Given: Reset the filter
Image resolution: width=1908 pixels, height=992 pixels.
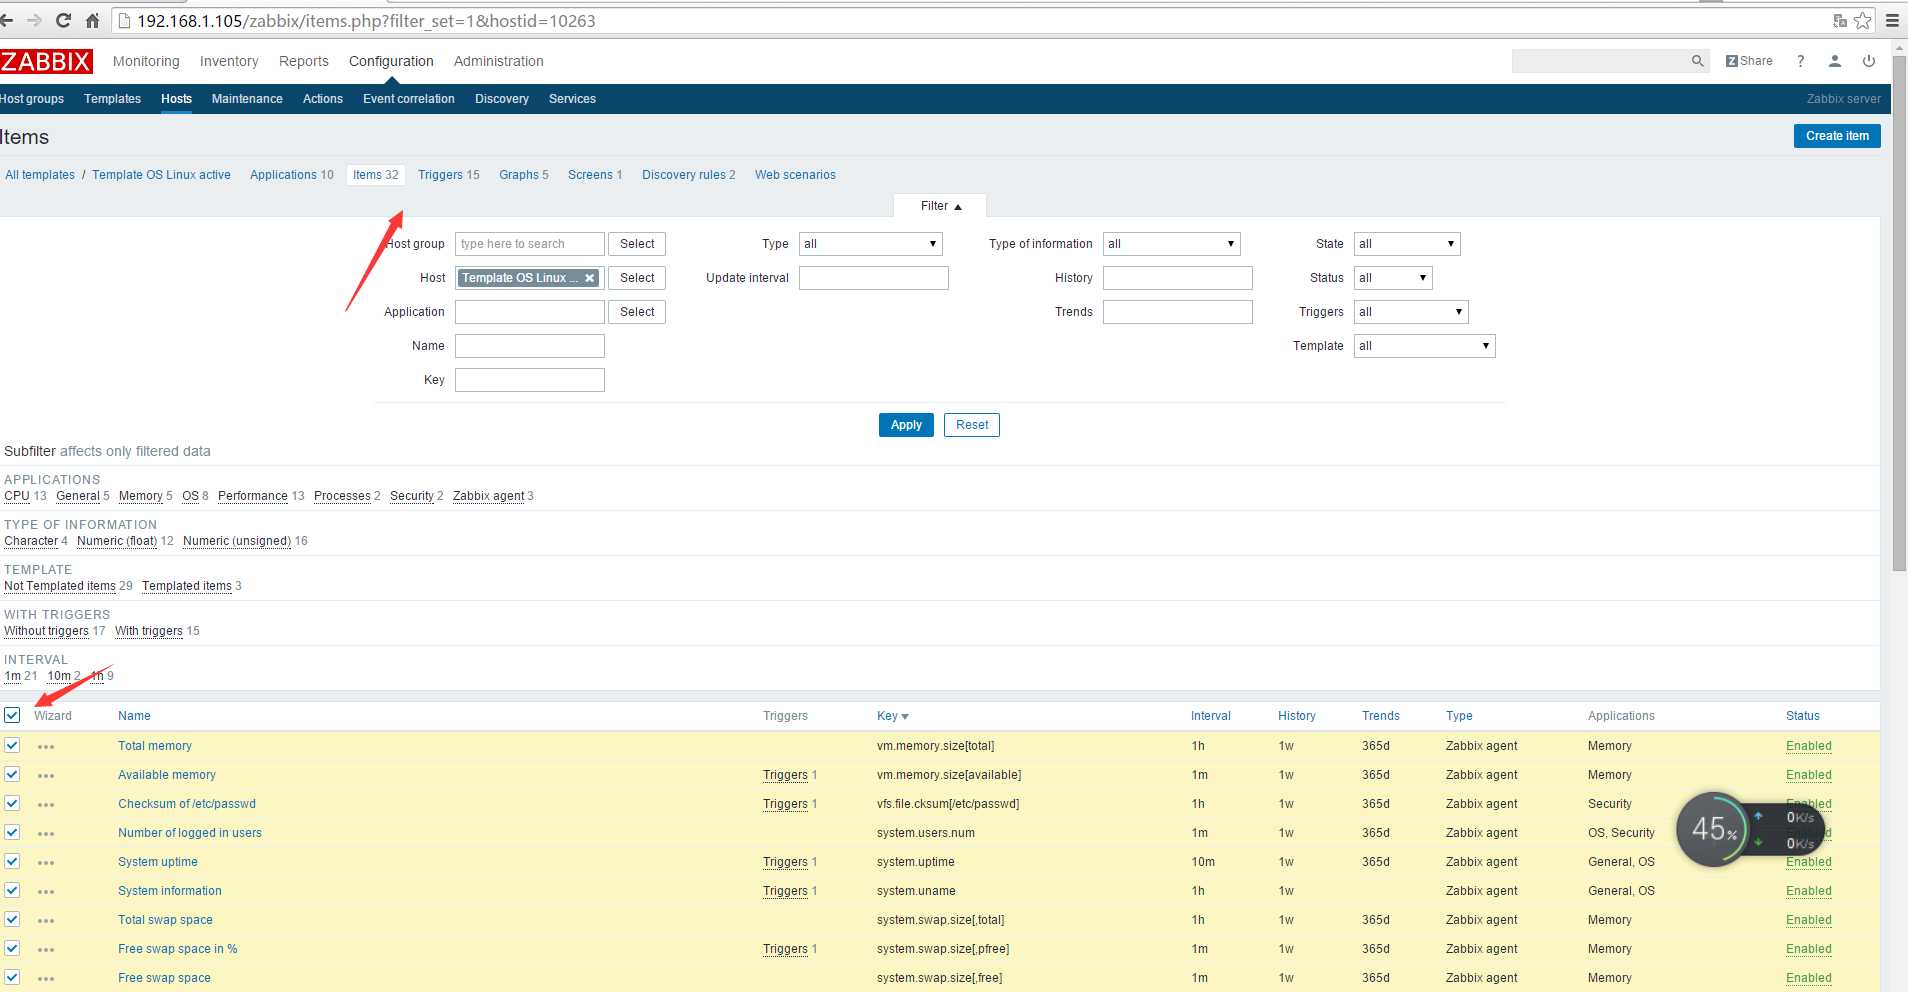Looking at the screenshot, I should click(x=972, y=425).
